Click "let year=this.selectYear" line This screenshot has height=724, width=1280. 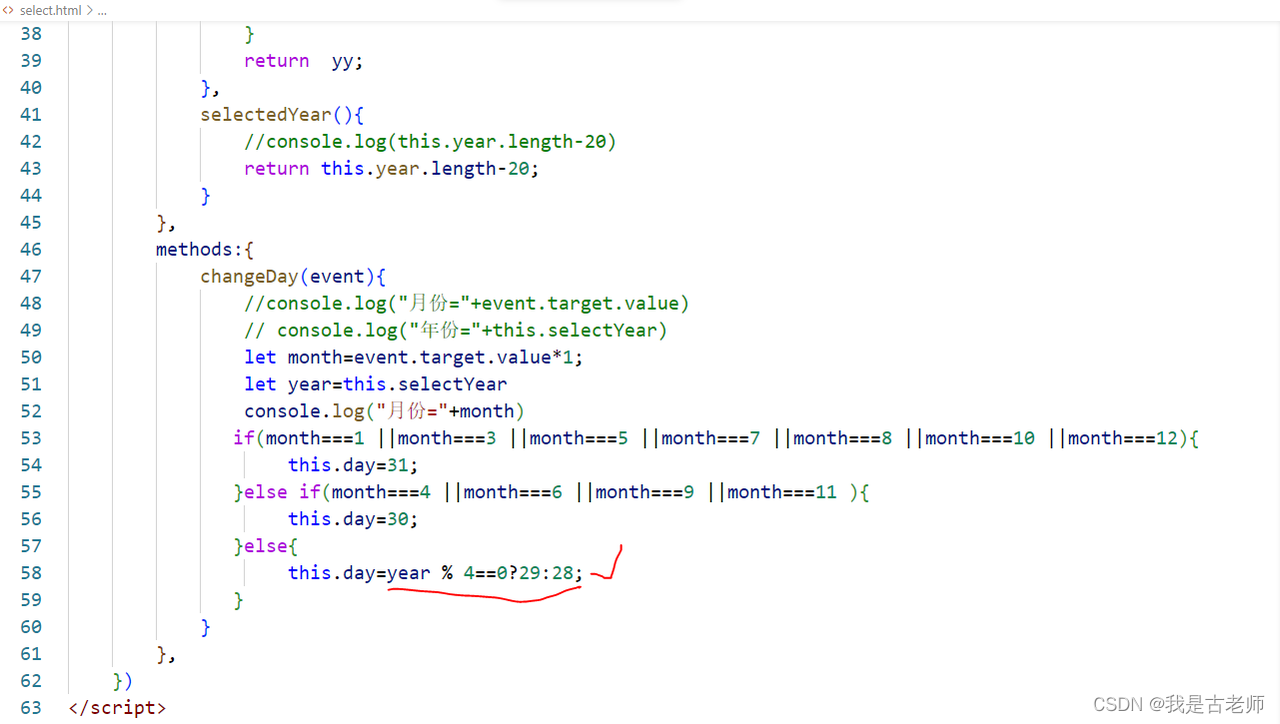click(376, 385)
